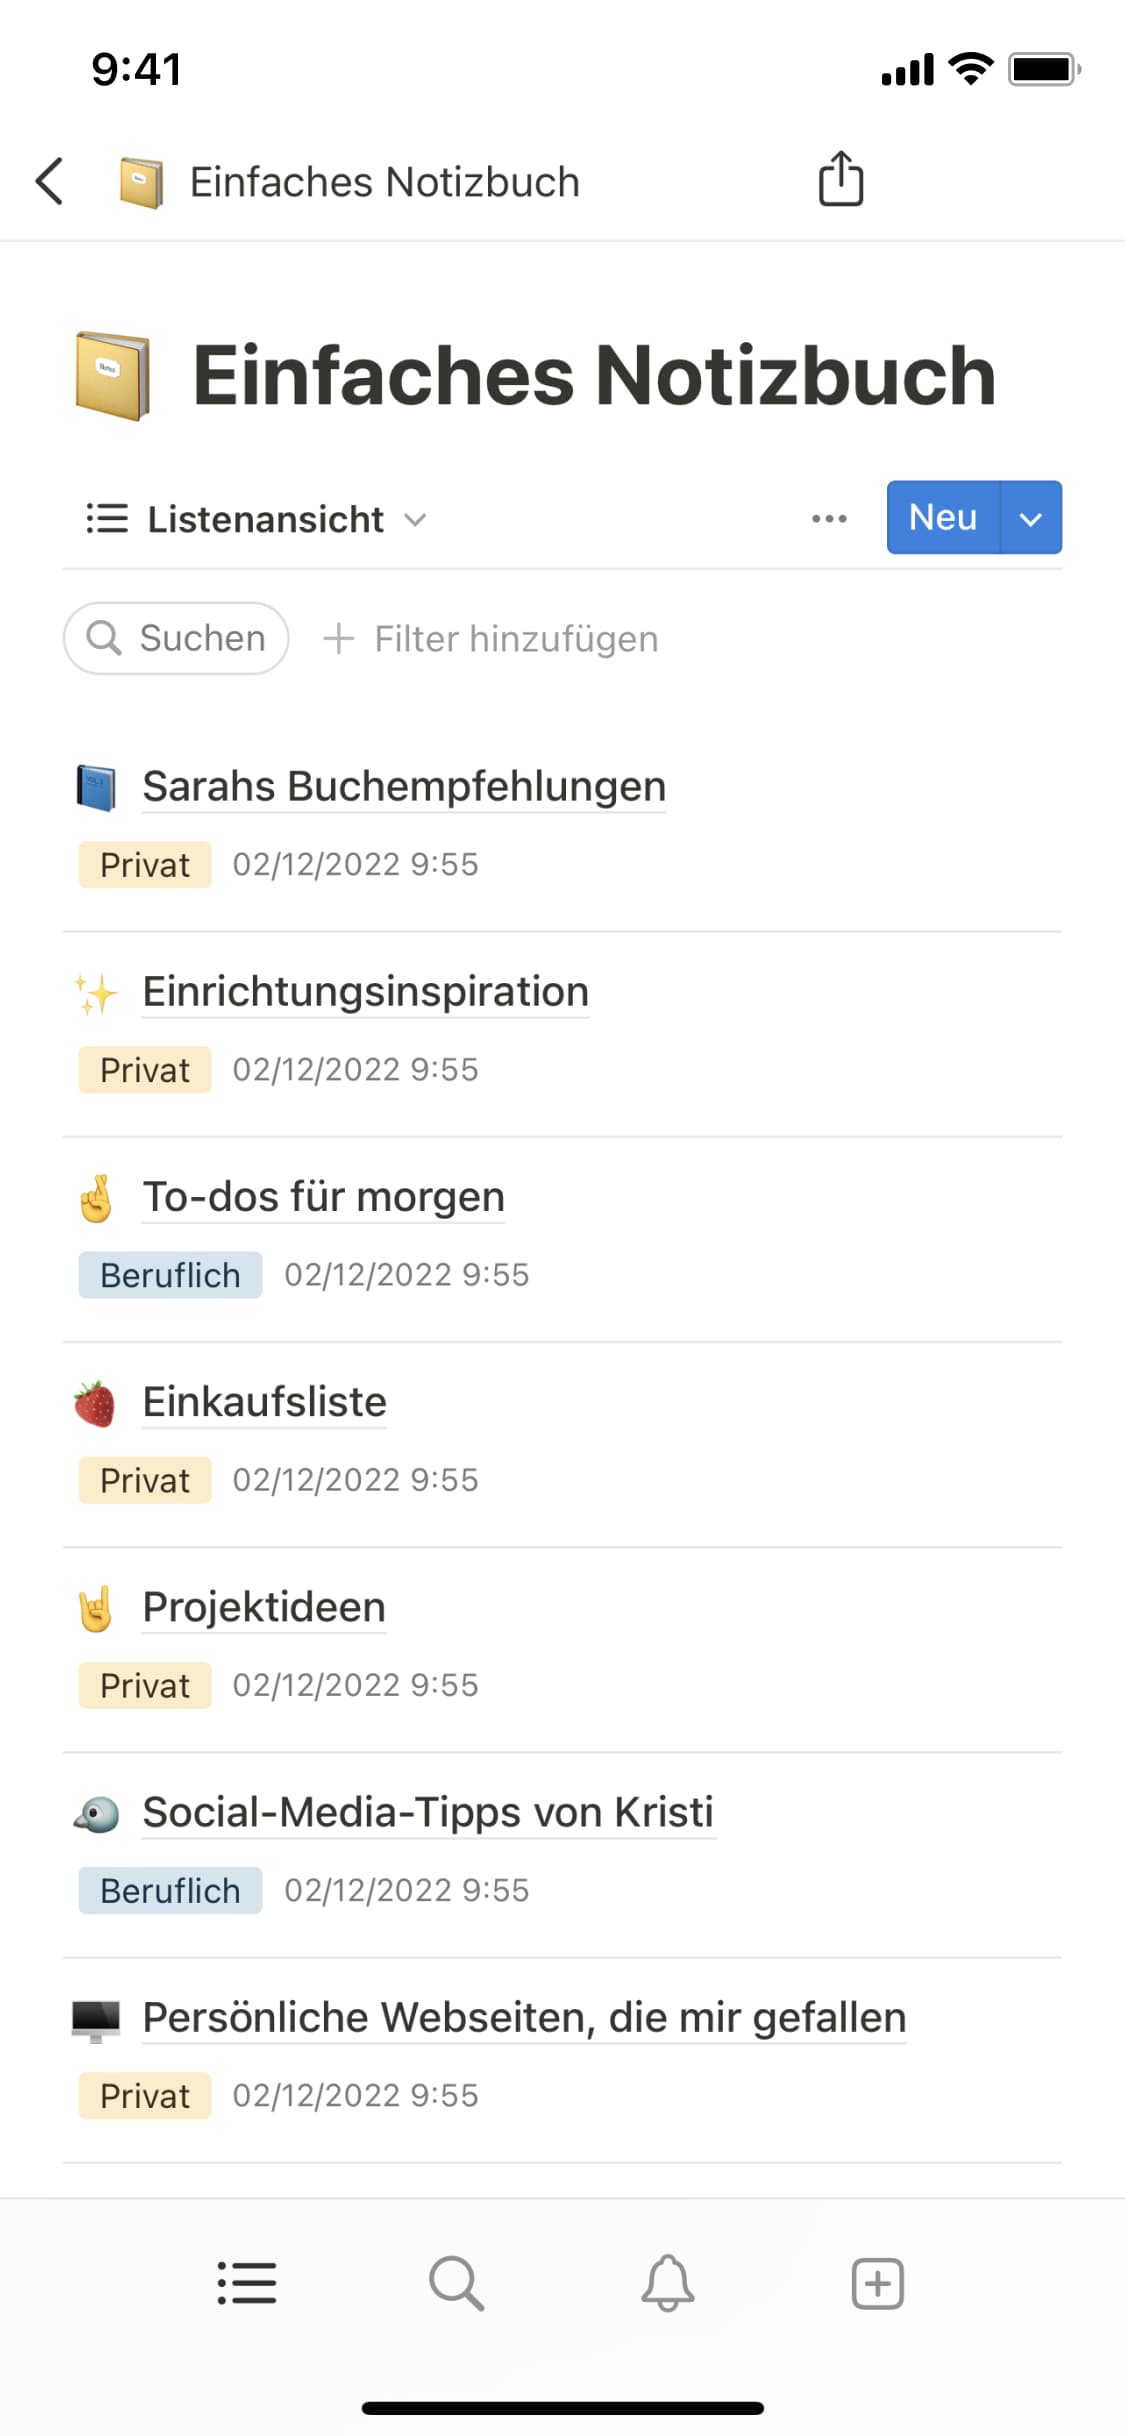Open the page list in bottom bar

247,2283
